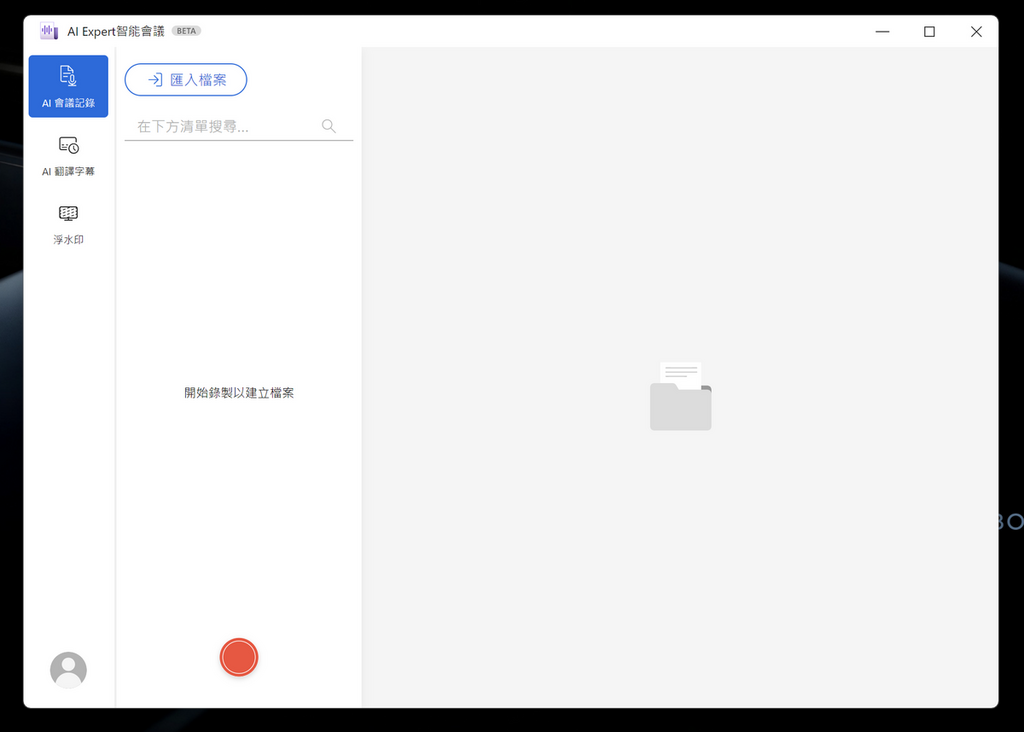The height and width of the screenshot is (732, 1024).
Task: Click the AI Expert app logo icon
Action: [50, 31]
